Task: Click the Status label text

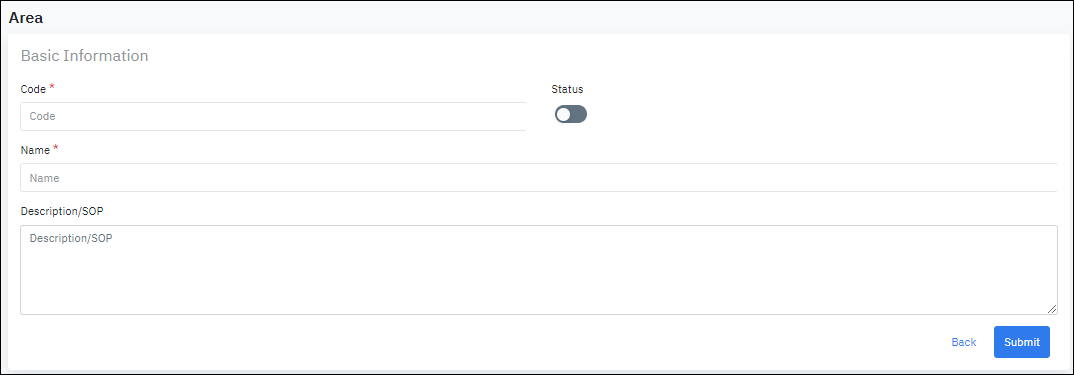Action: (567, 89)
